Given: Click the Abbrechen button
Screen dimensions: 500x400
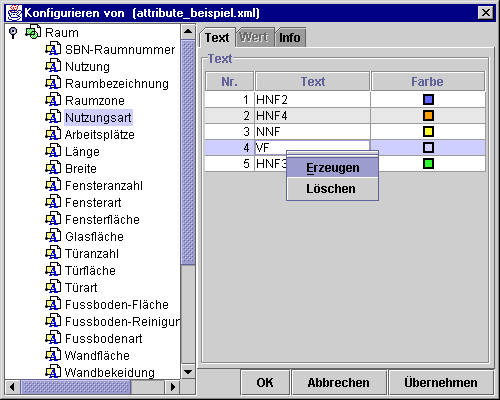Looking at the screenshot, I should (x=339, y=382).
